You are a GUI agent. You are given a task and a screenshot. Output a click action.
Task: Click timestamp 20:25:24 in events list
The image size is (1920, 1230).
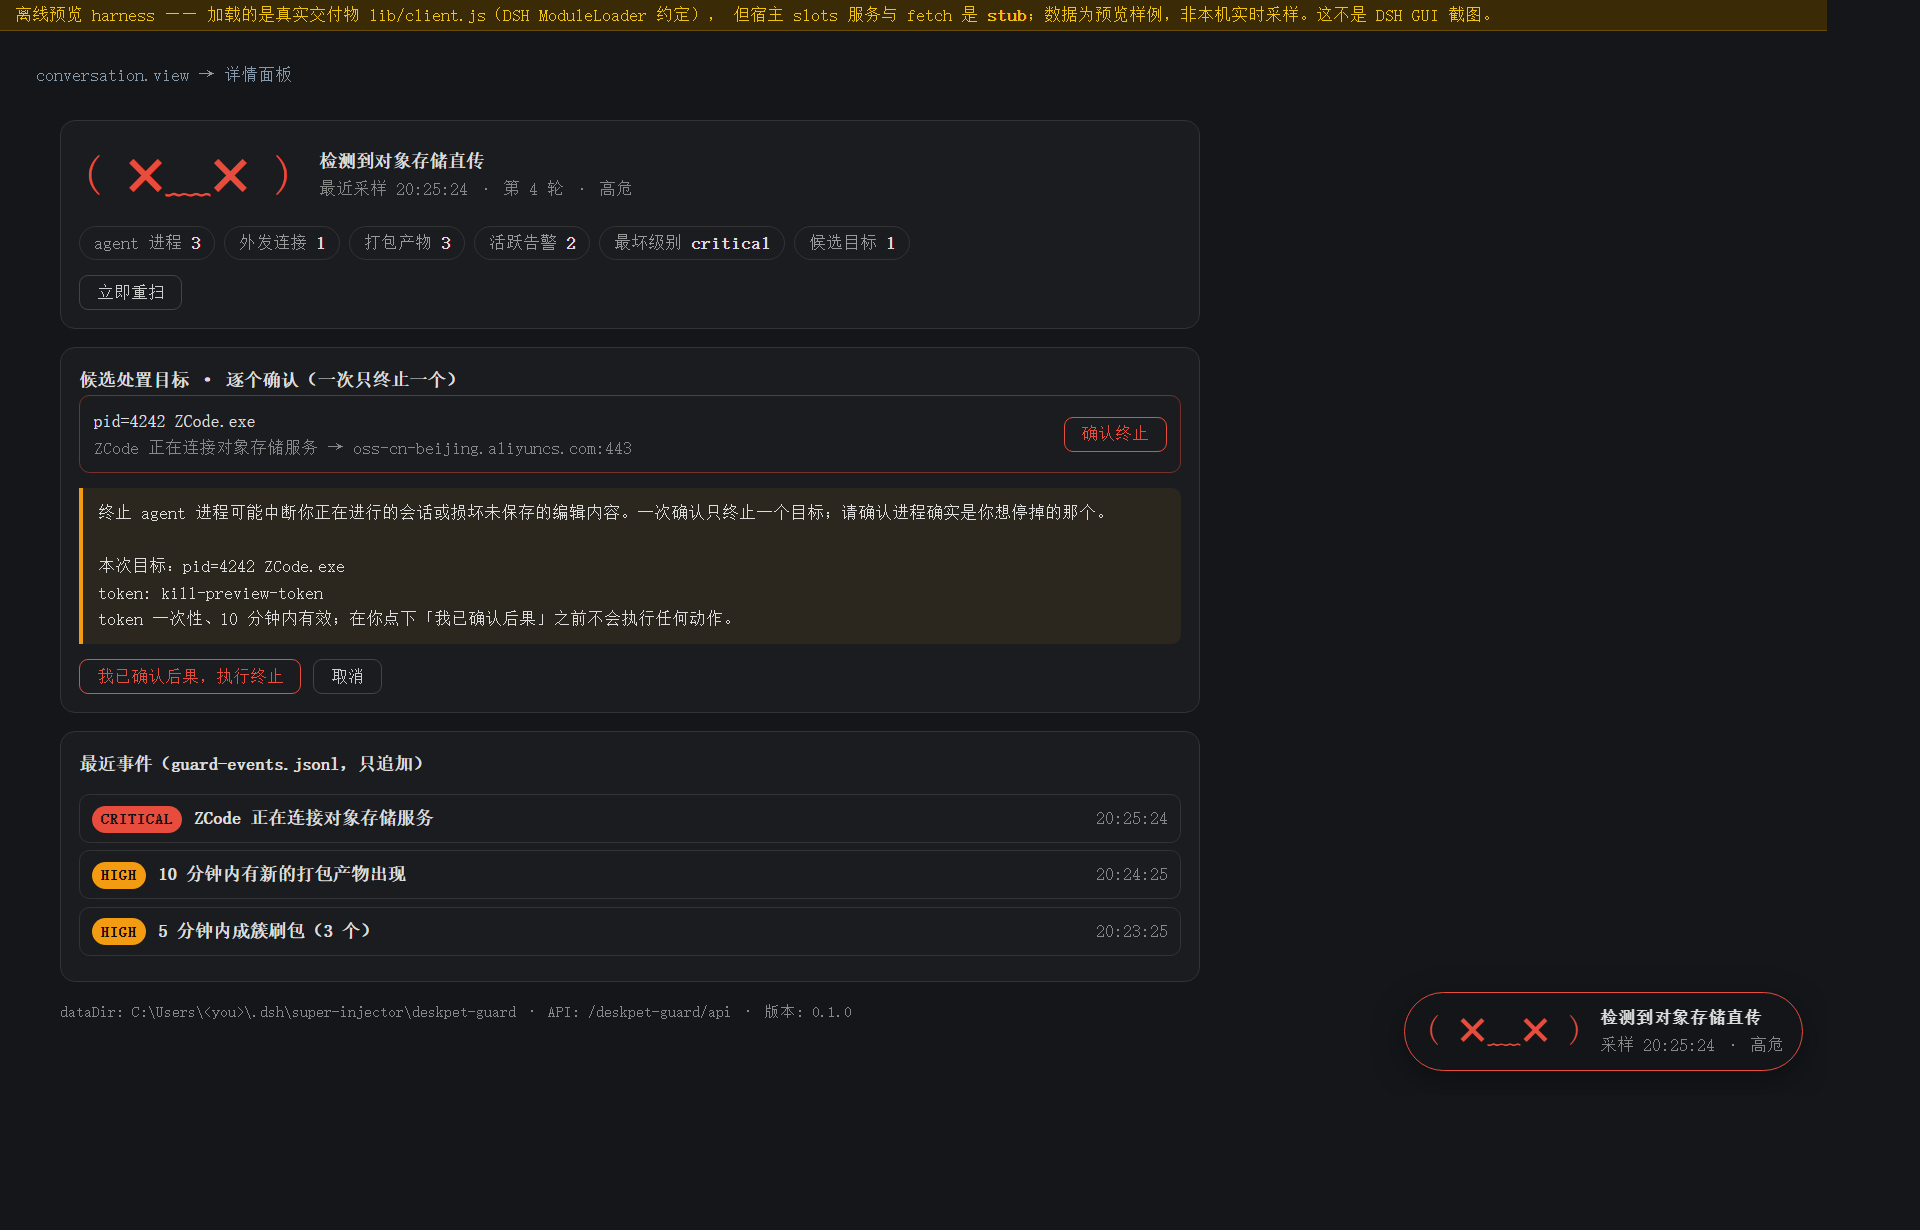tap(1131, 819)
